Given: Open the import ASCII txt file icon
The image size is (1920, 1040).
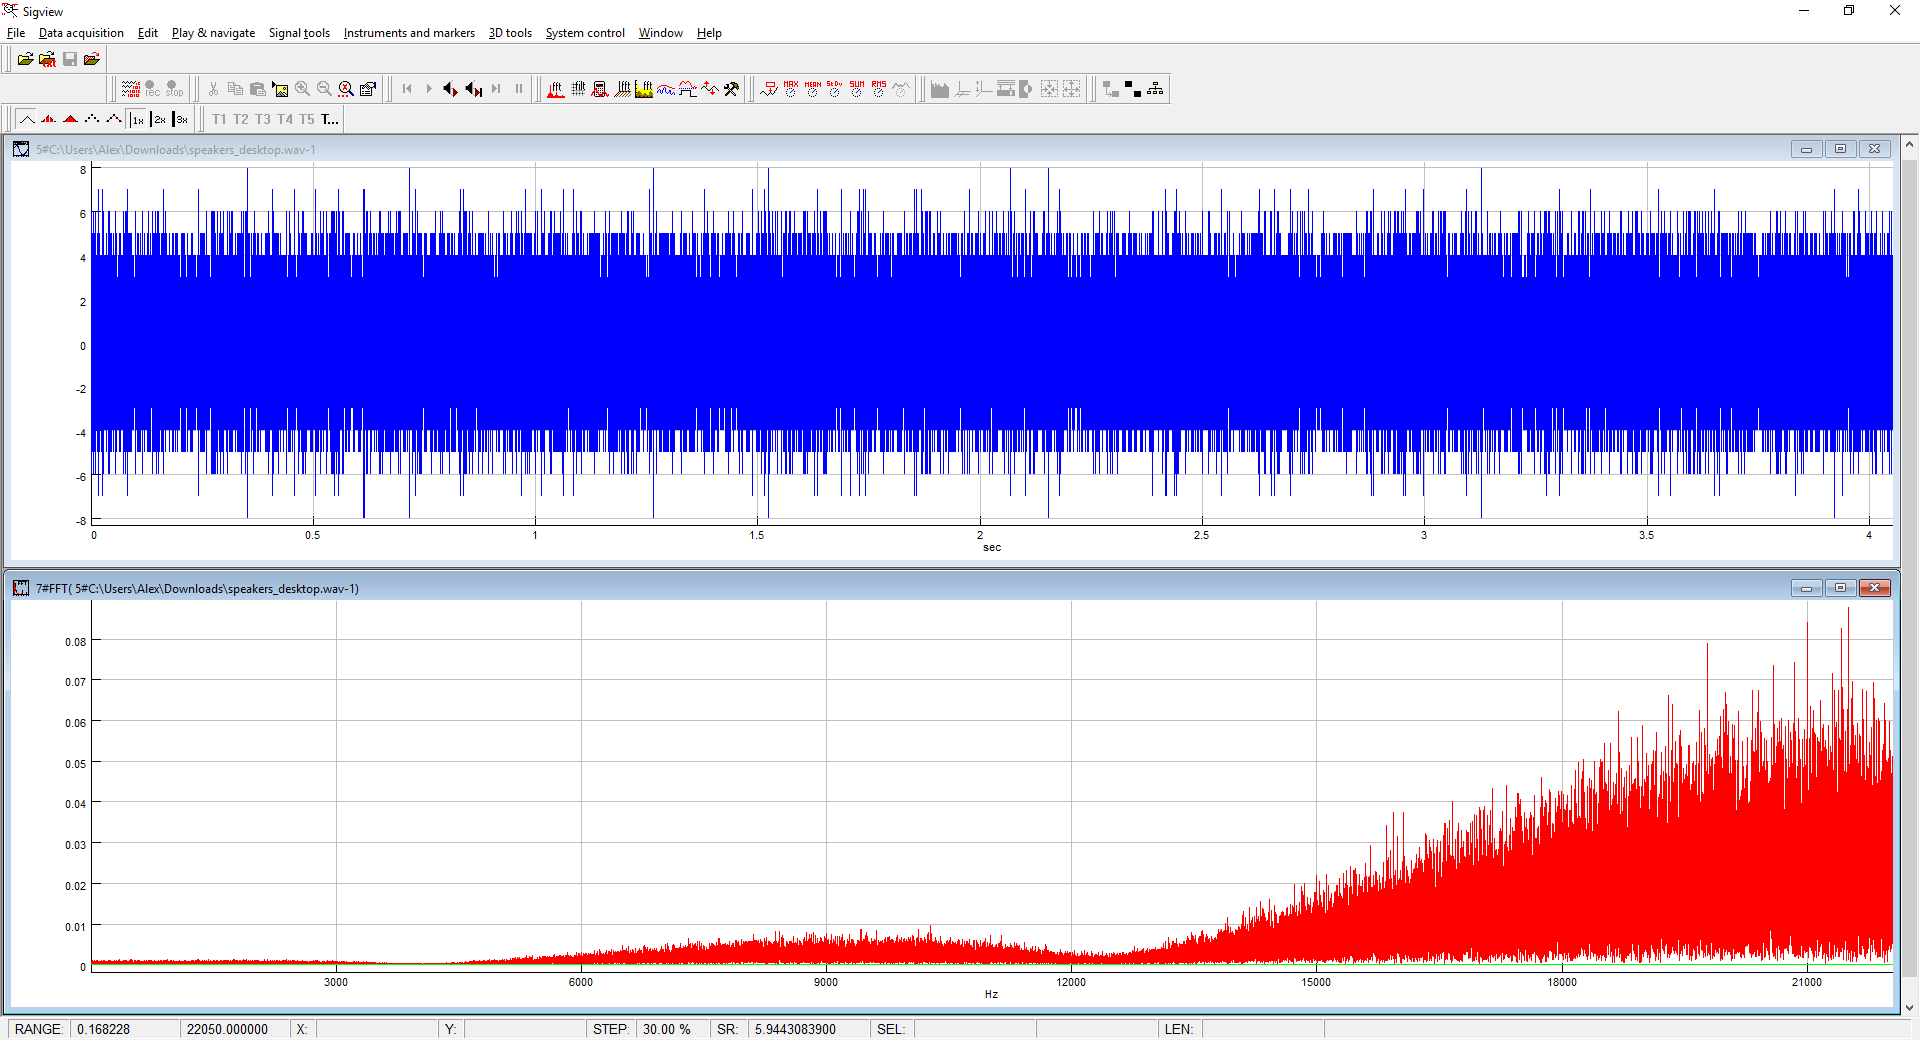Looking at the screenshot, I should tap(47, 59).
